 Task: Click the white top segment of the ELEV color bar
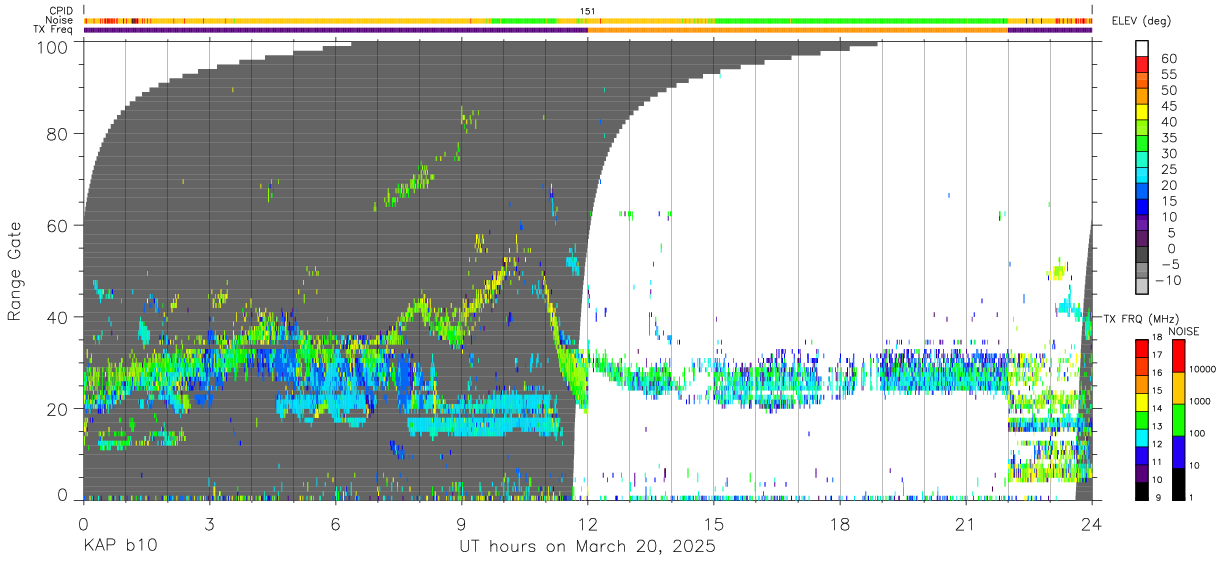[x=1143, y=49]
